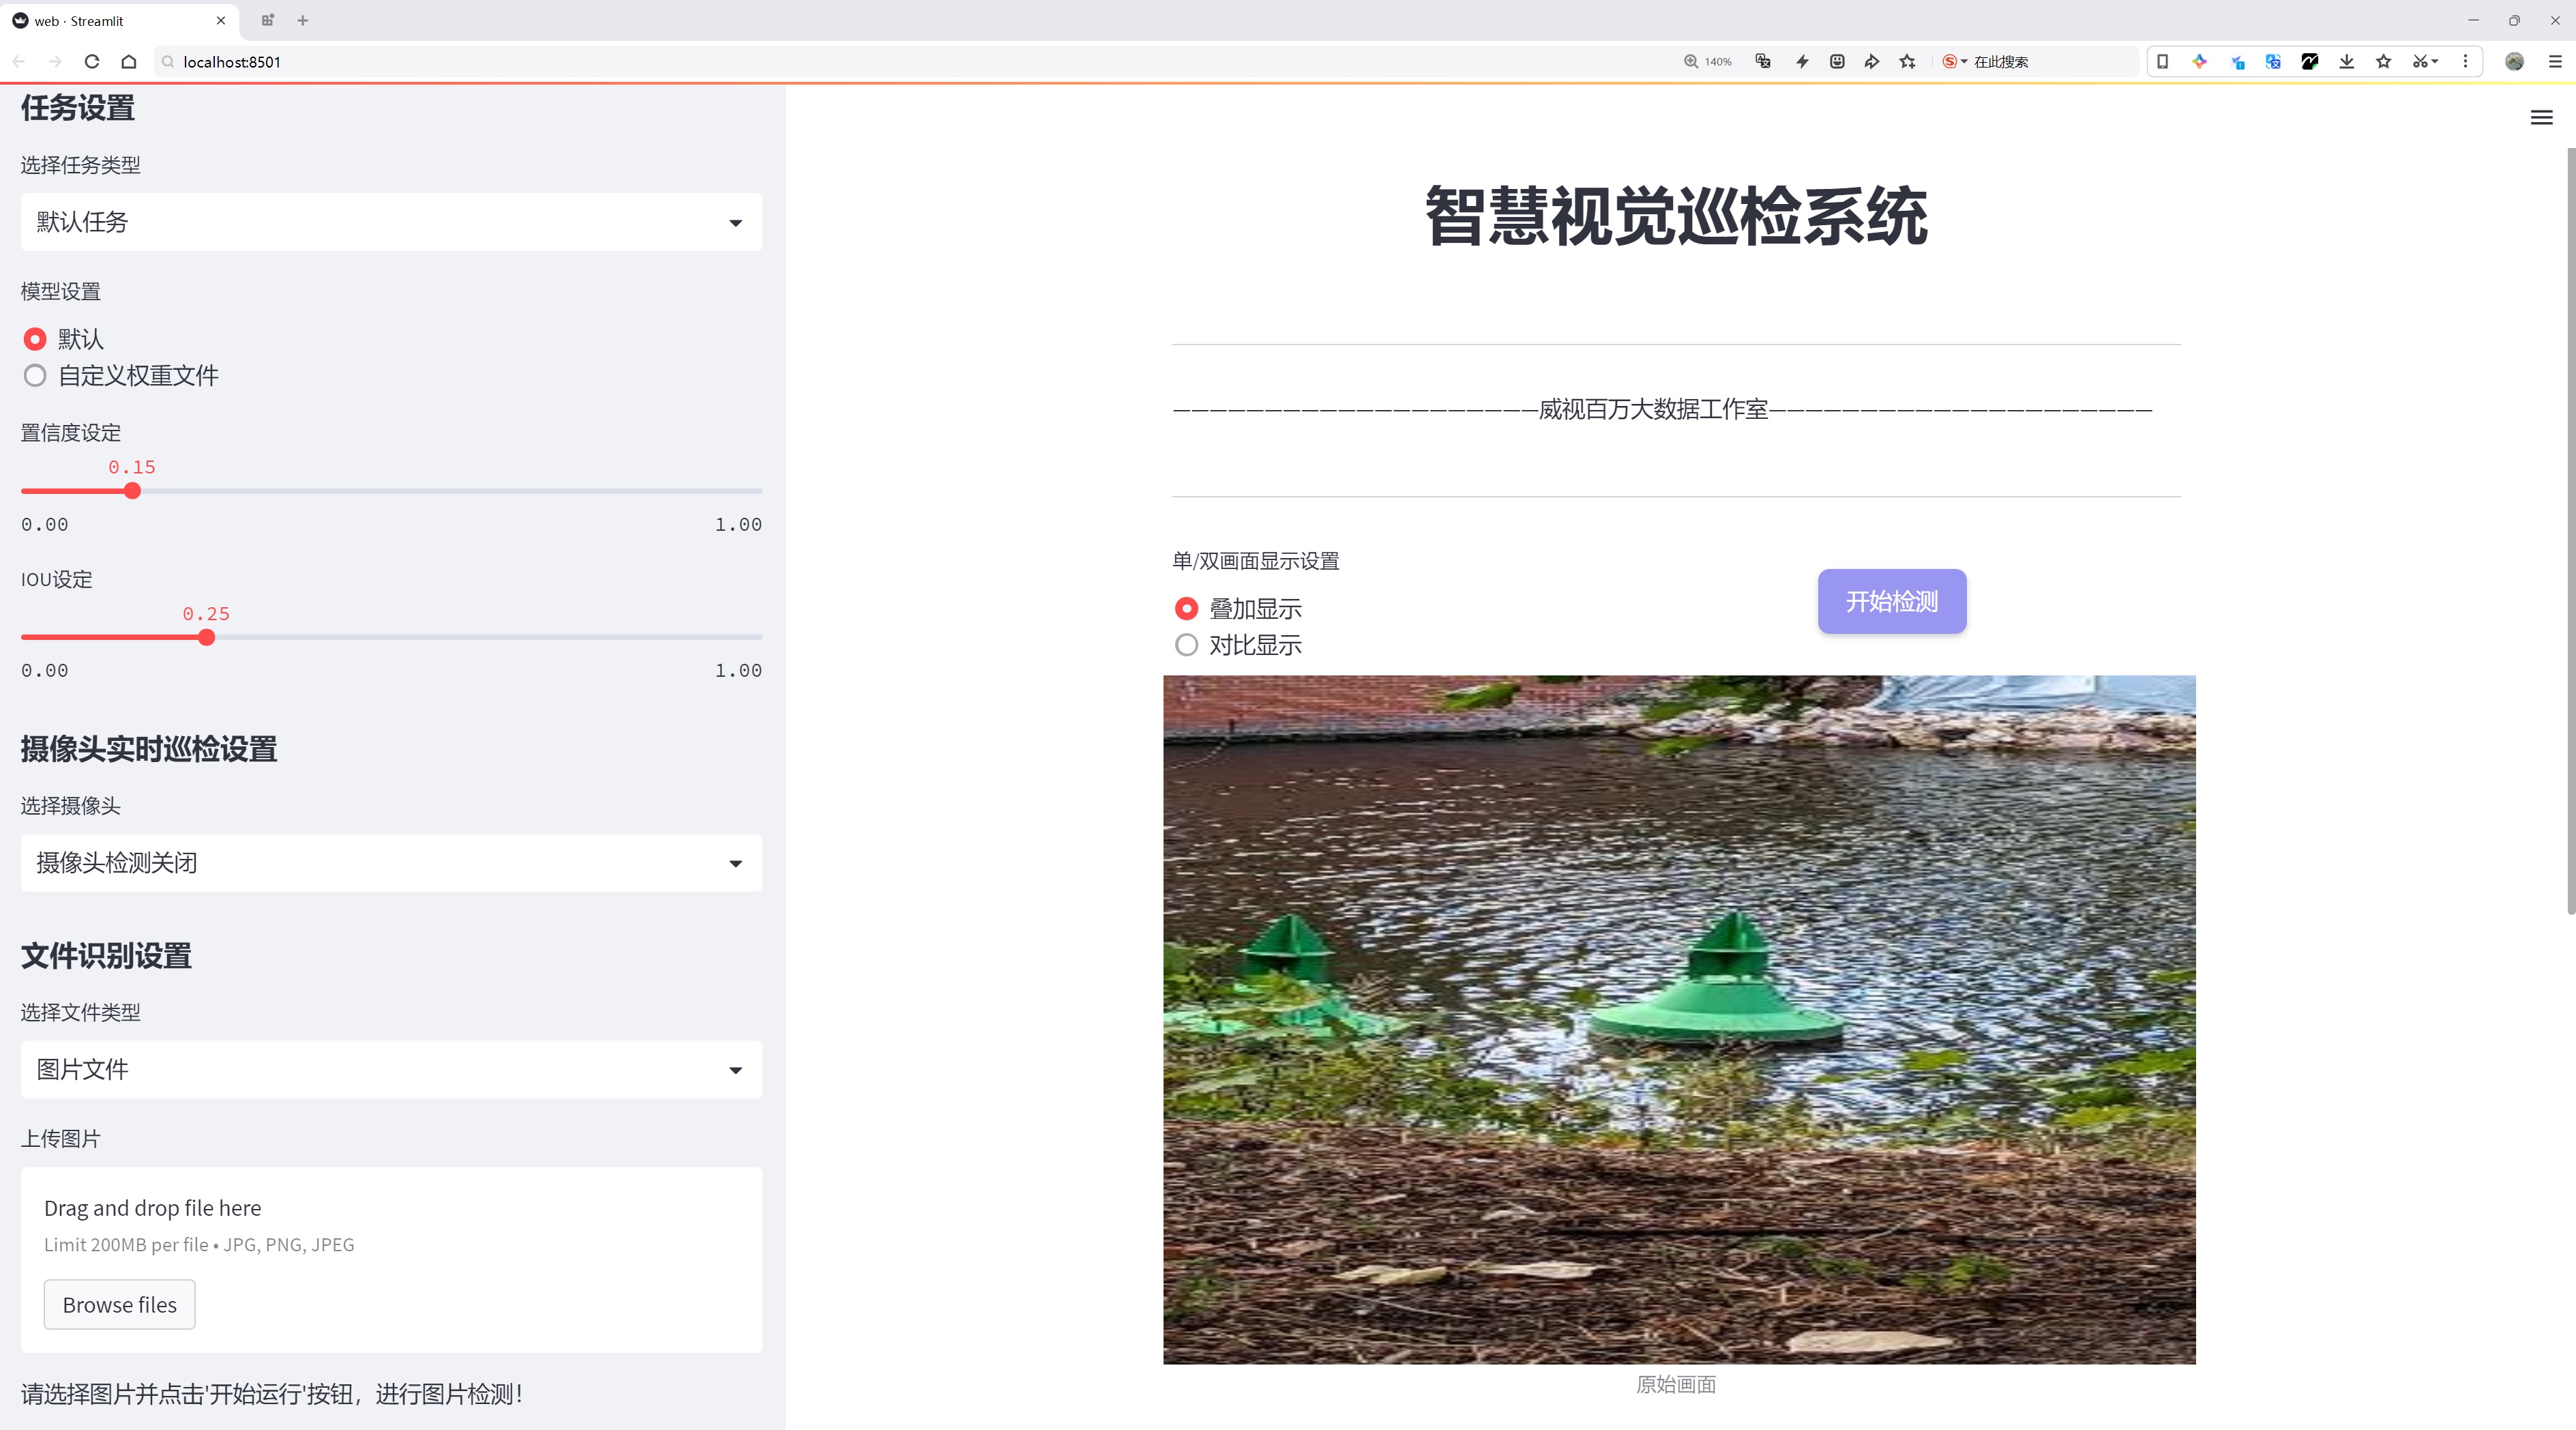Open the browser home page
2576x1430 pixels.
click(129, 62)
